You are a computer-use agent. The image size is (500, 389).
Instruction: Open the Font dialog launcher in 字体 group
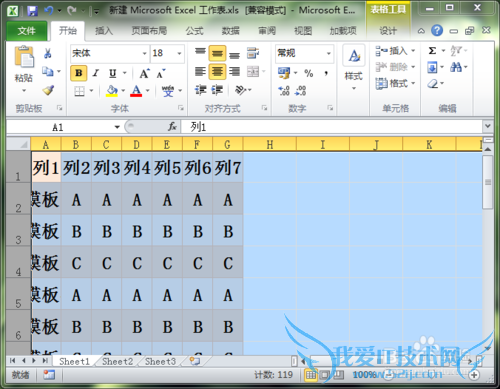tap(181, 108)
